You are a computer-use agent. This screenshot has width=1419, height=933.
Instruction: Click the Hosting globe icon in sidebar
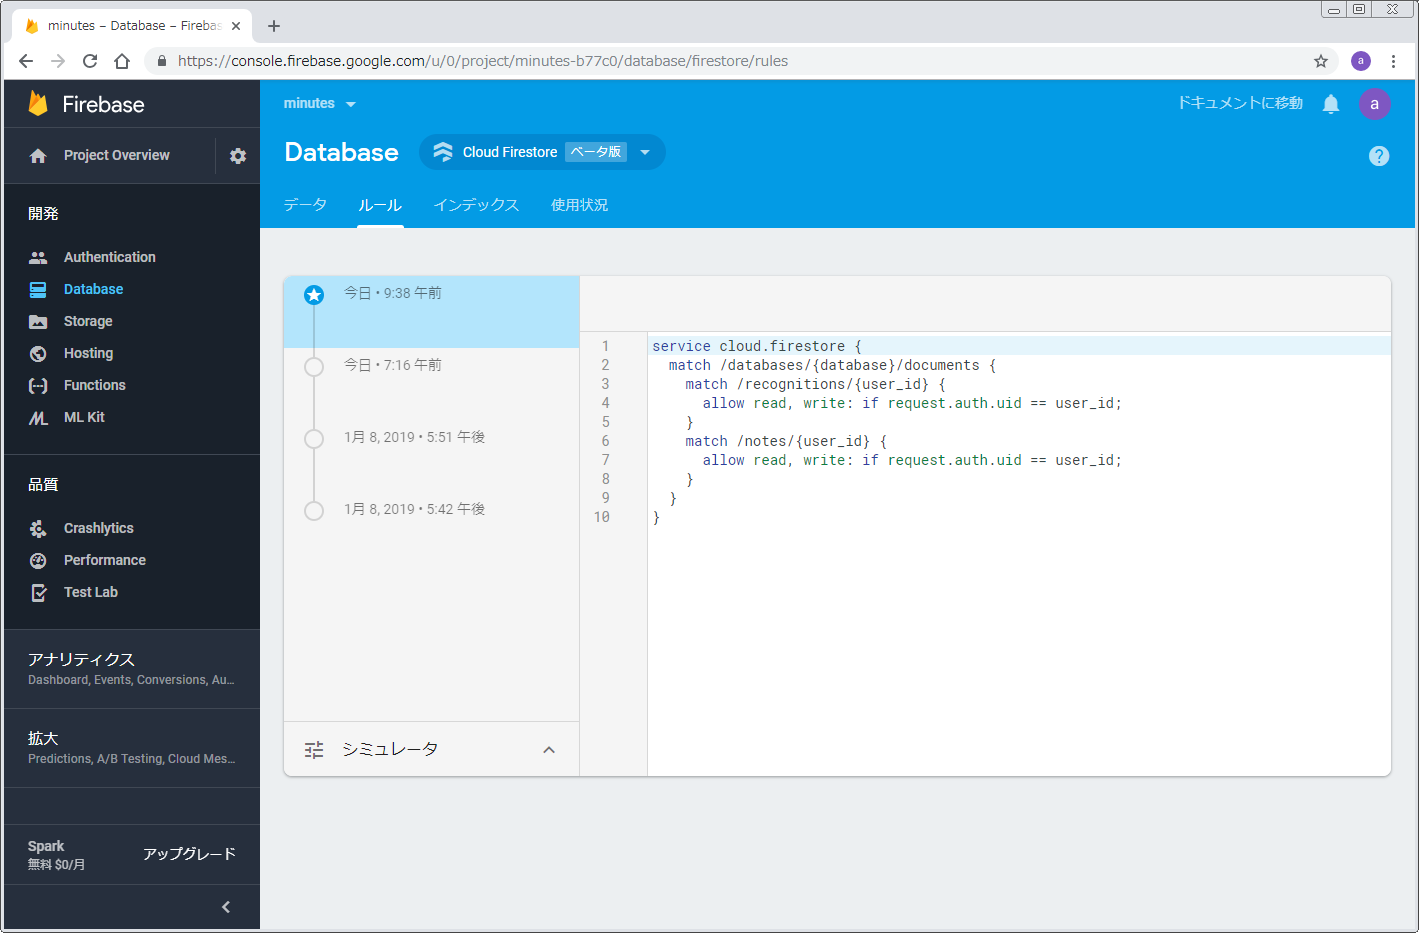click(x=38, y=353)
